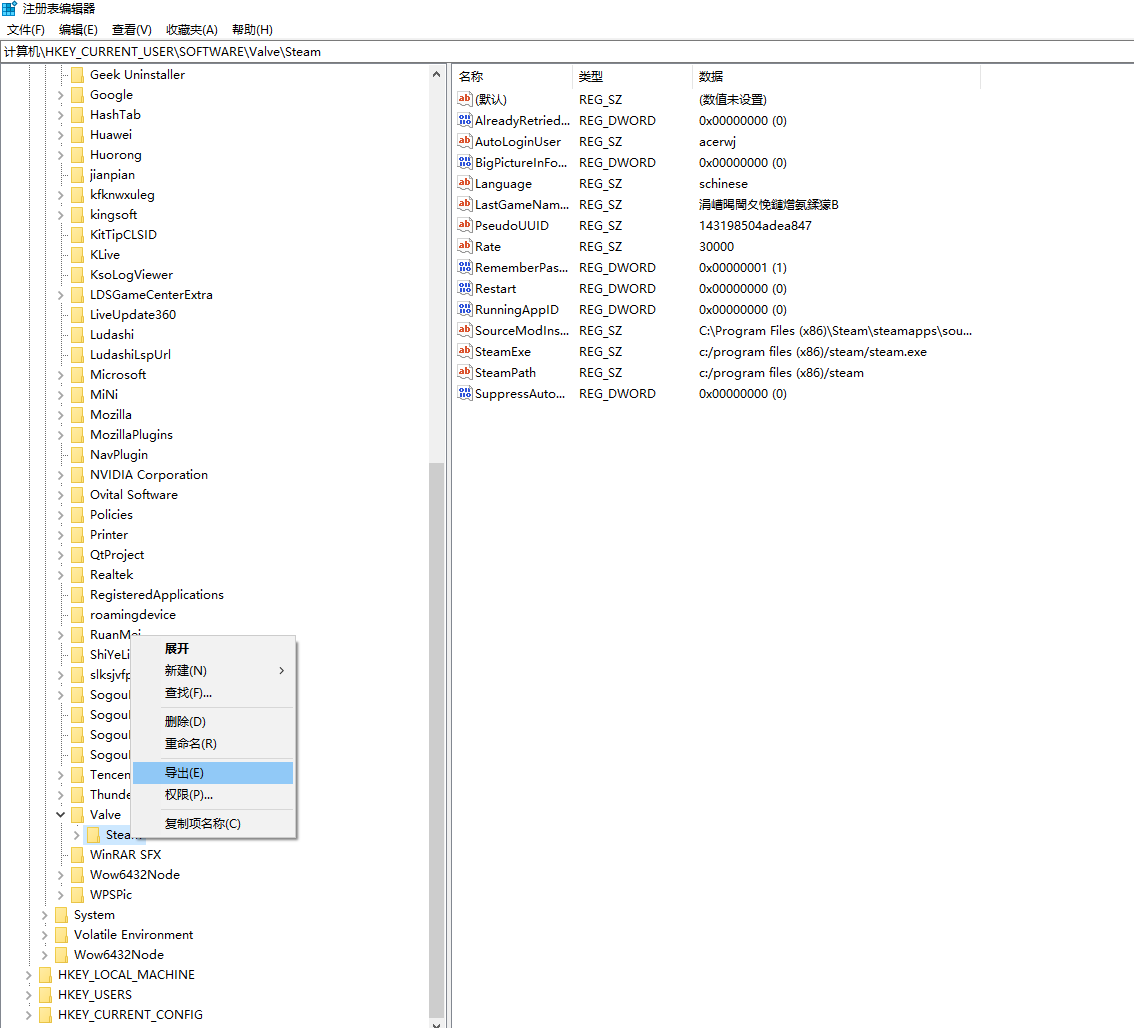Expand the Steam subkey arrow

click(x=77, y=835)
